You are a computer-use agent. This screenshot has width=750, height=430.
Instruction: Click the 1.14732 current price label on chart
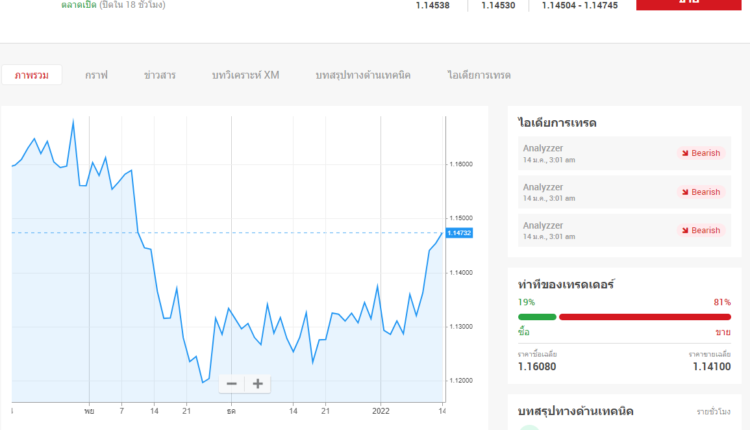click(459, 233)
